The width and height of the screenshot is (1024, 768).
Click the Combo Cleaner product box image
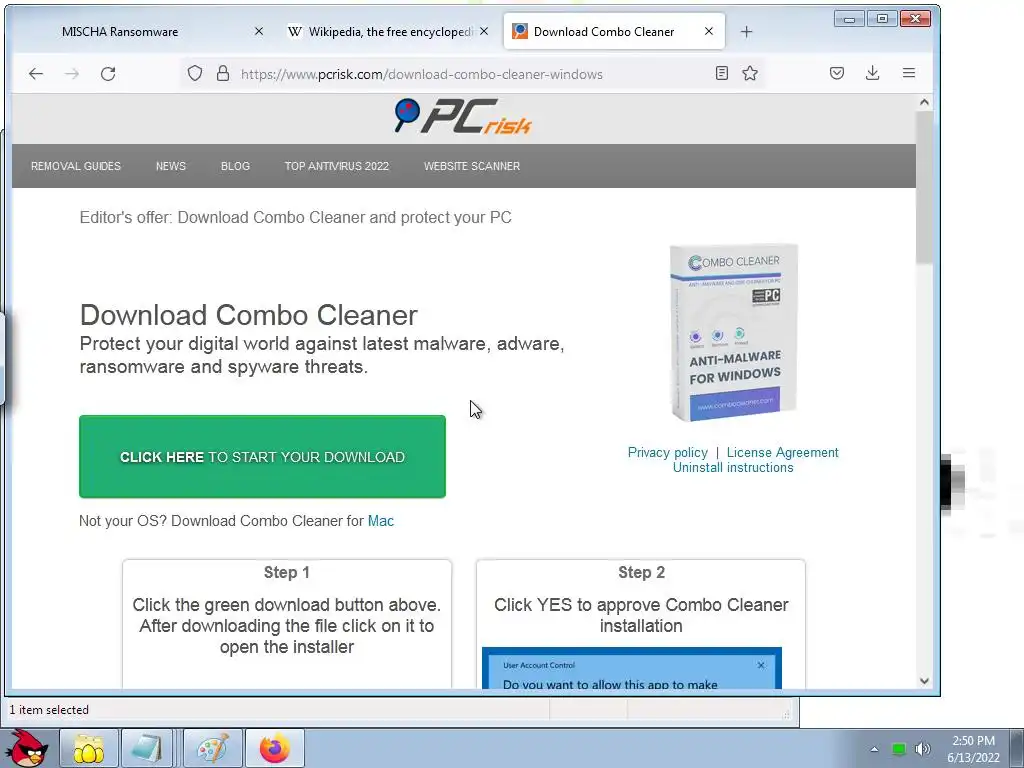click(734, 332)
